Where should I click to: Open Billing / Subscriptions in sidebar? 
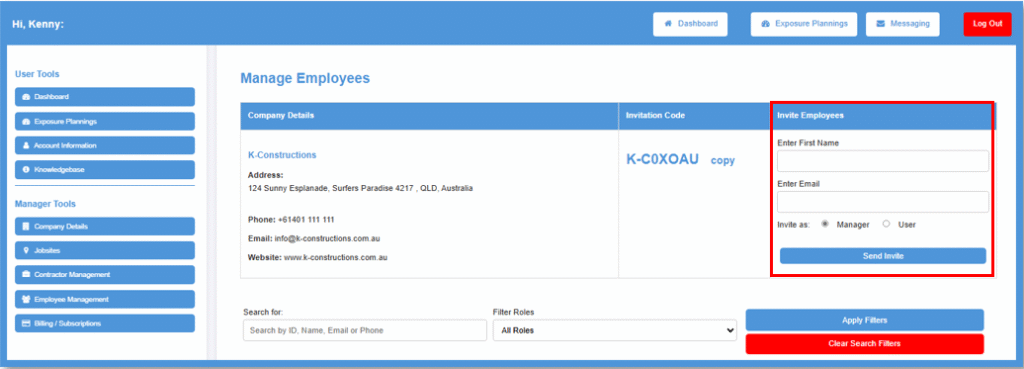(x=104, y=323)
